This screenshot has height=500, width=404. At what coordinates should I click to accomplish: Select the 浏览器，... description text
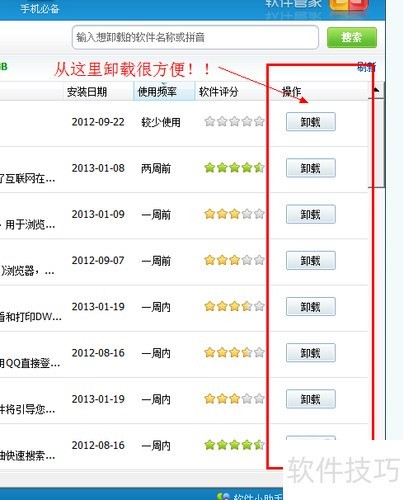27,271
